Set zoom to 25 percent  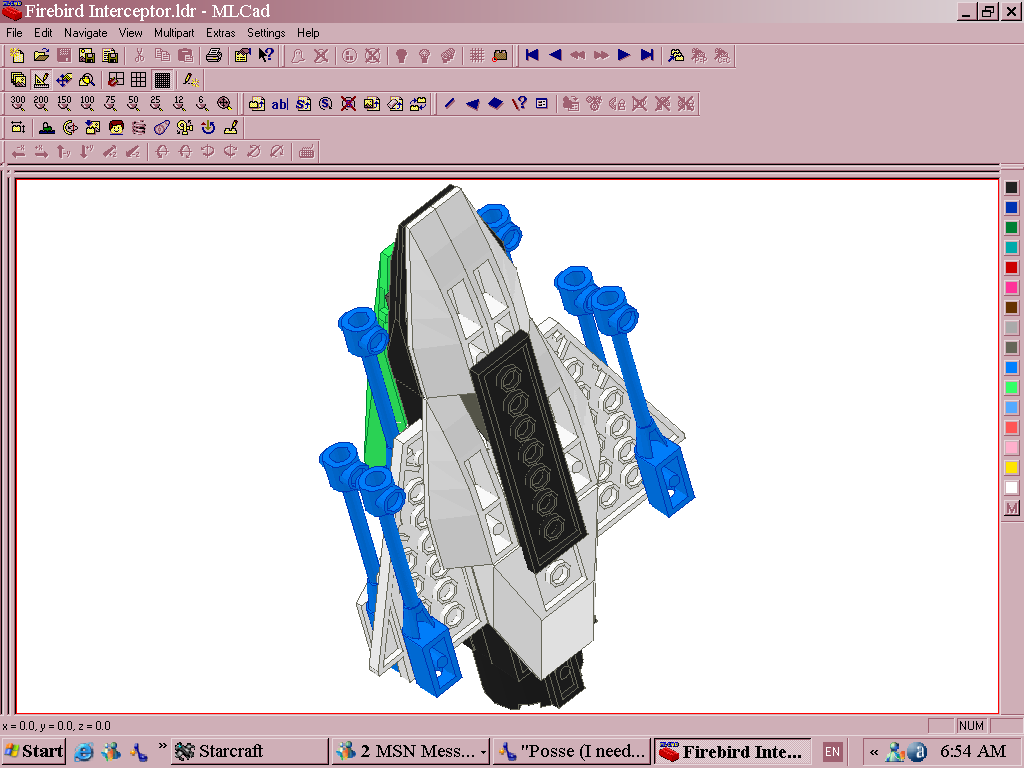(x=155, y=103)
